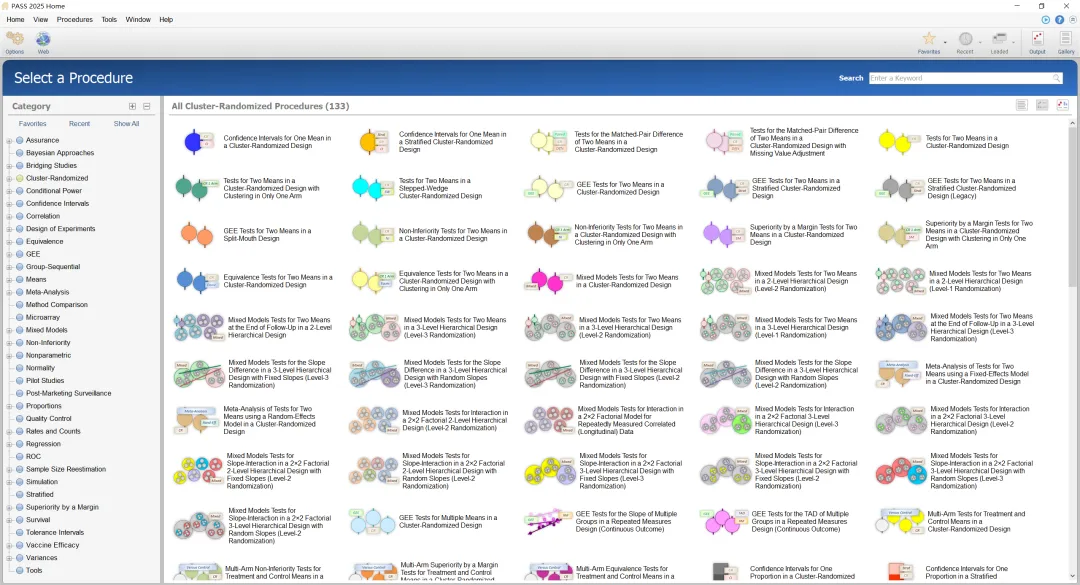Screen dimensions: 1080x585
Task: Collapse all categories with minus icon
Action: click(147, 106)
